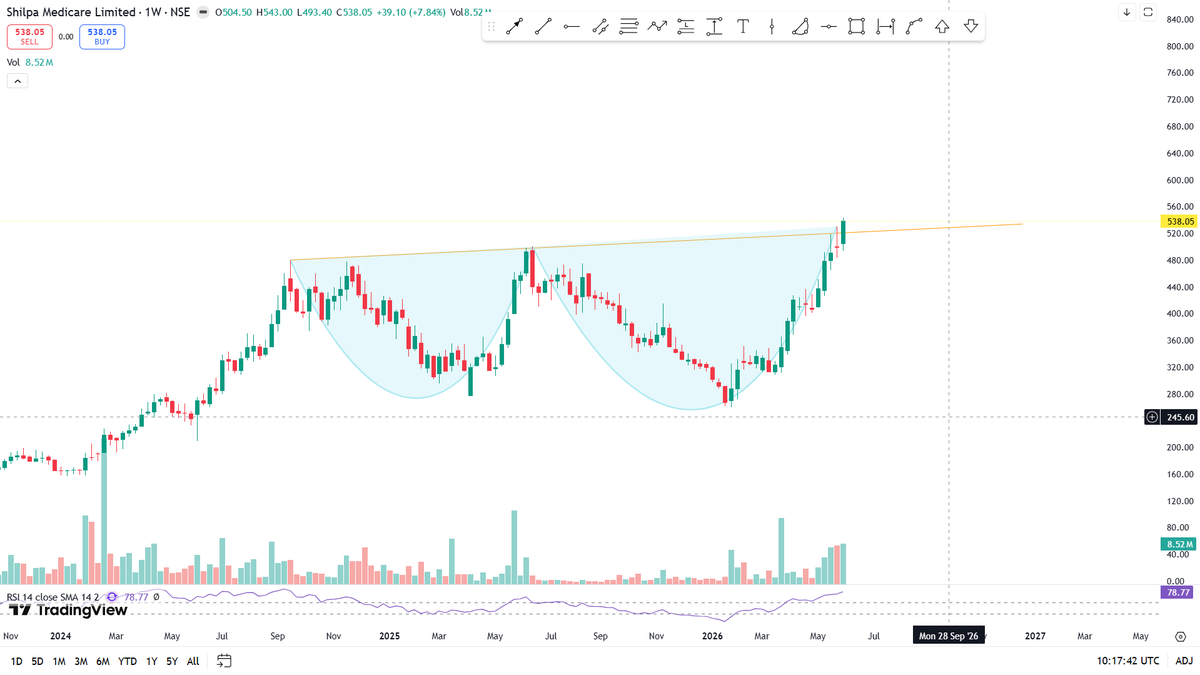
Task: Select the Vertical line tool
Action: [771, 27]
